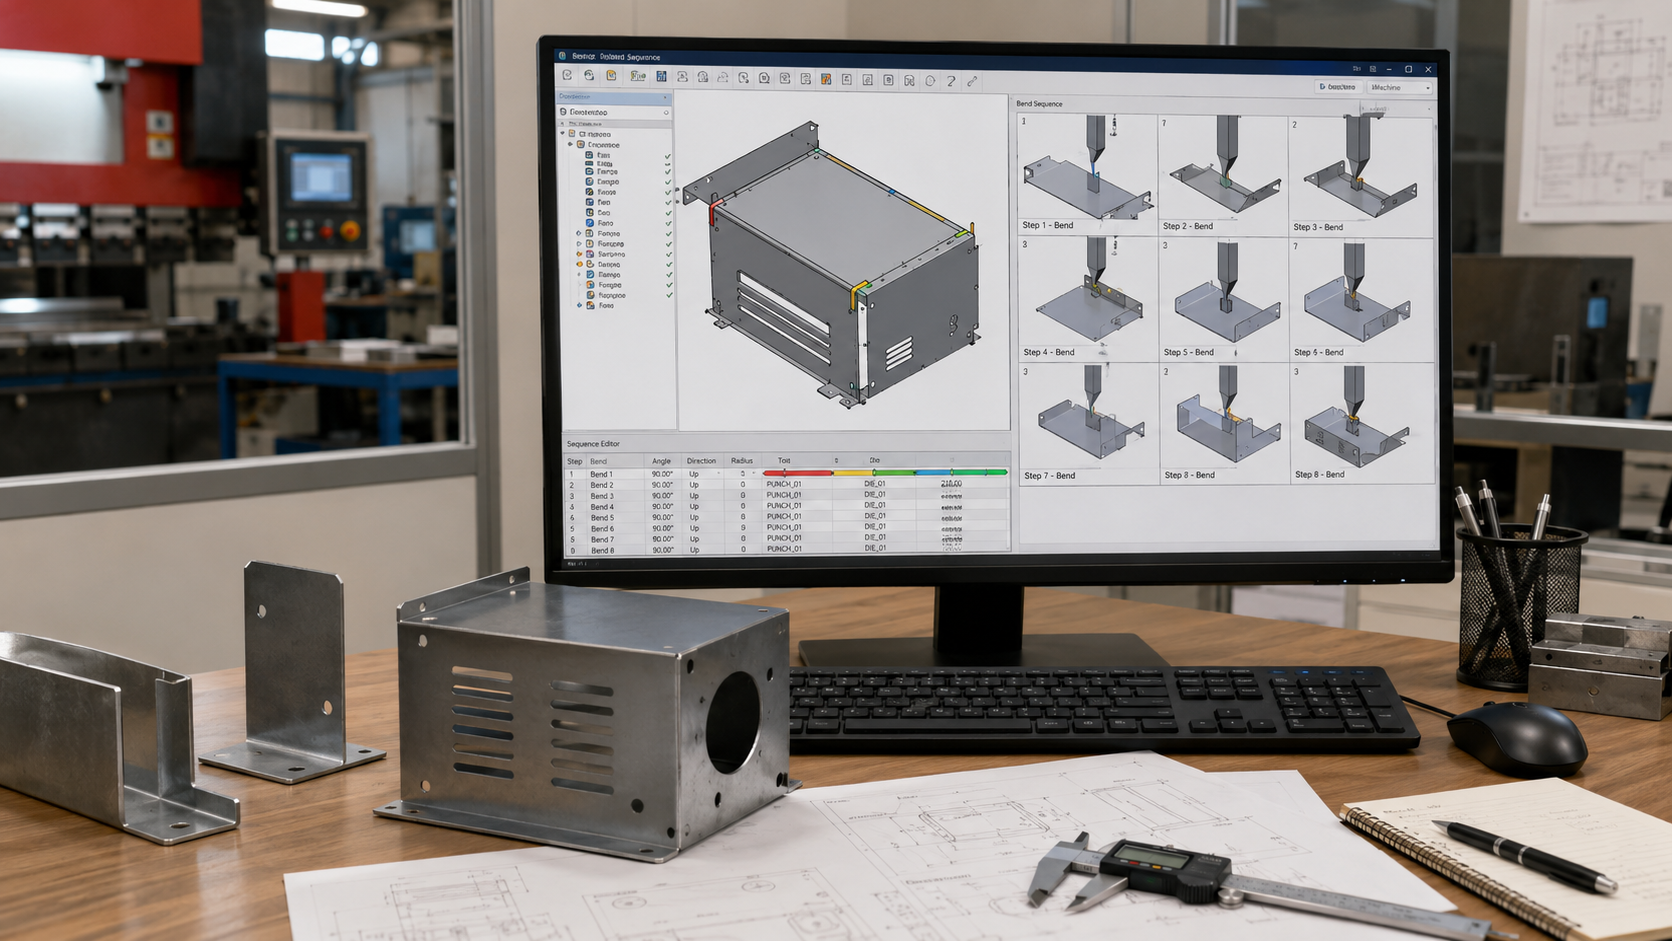1672x941 pixels.
Task: Toggle the green checkmark on first tree row
Action: point(667,156)
